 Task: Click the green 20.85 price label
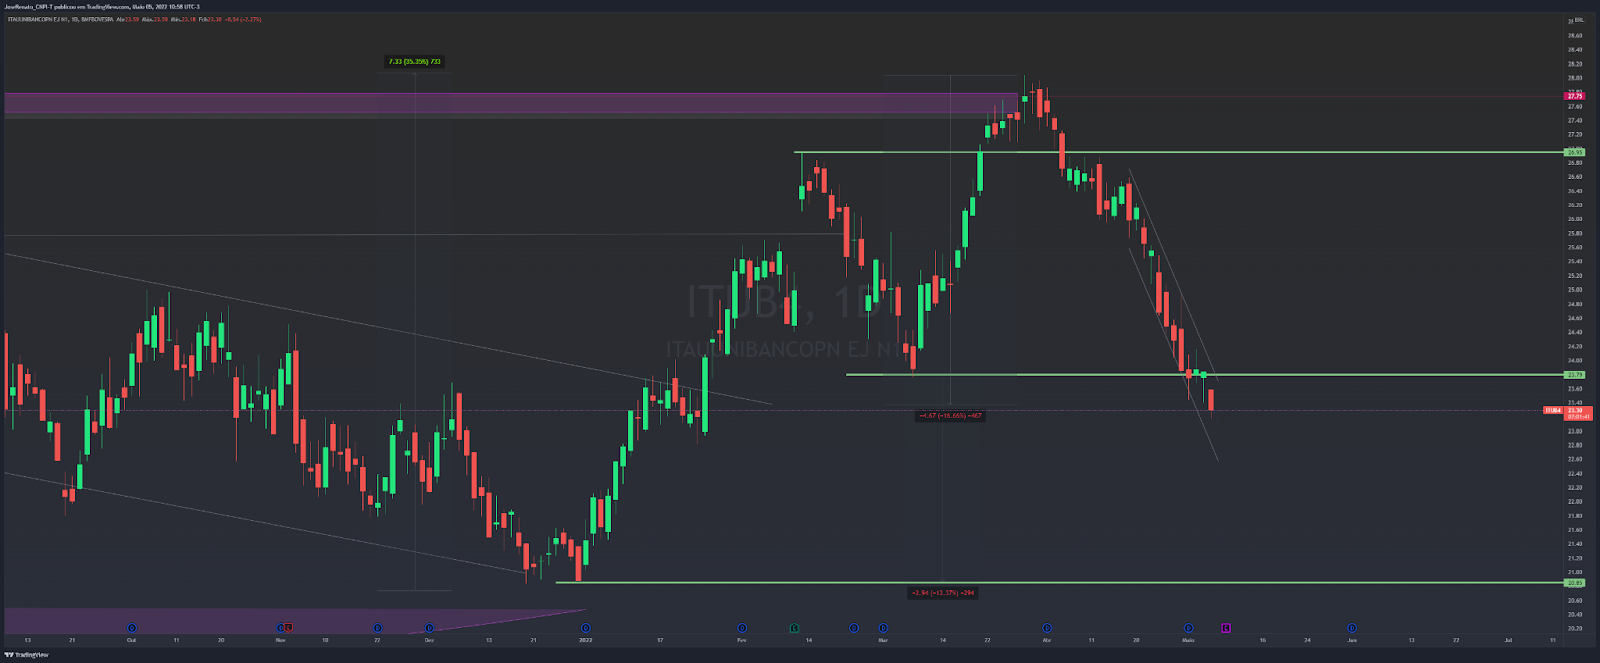pyautogui.click(x=1574, y=582)
